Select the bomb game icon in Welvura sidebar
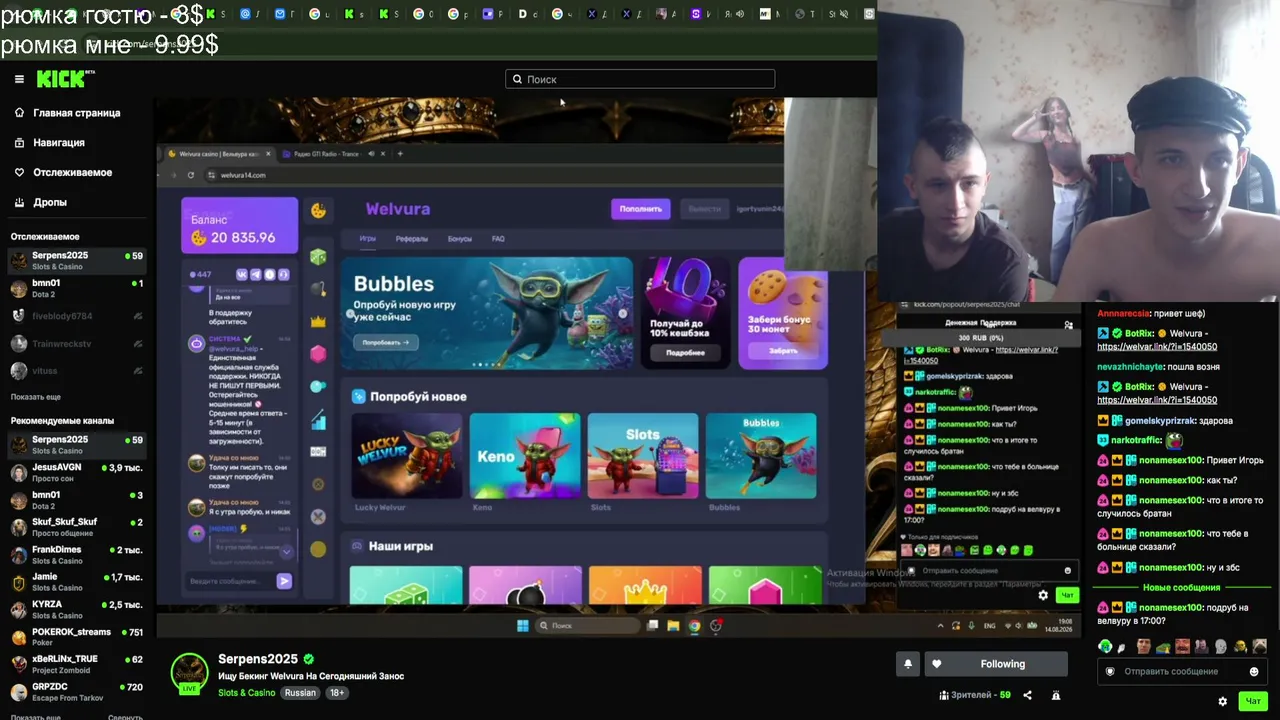 coord(318,289)
